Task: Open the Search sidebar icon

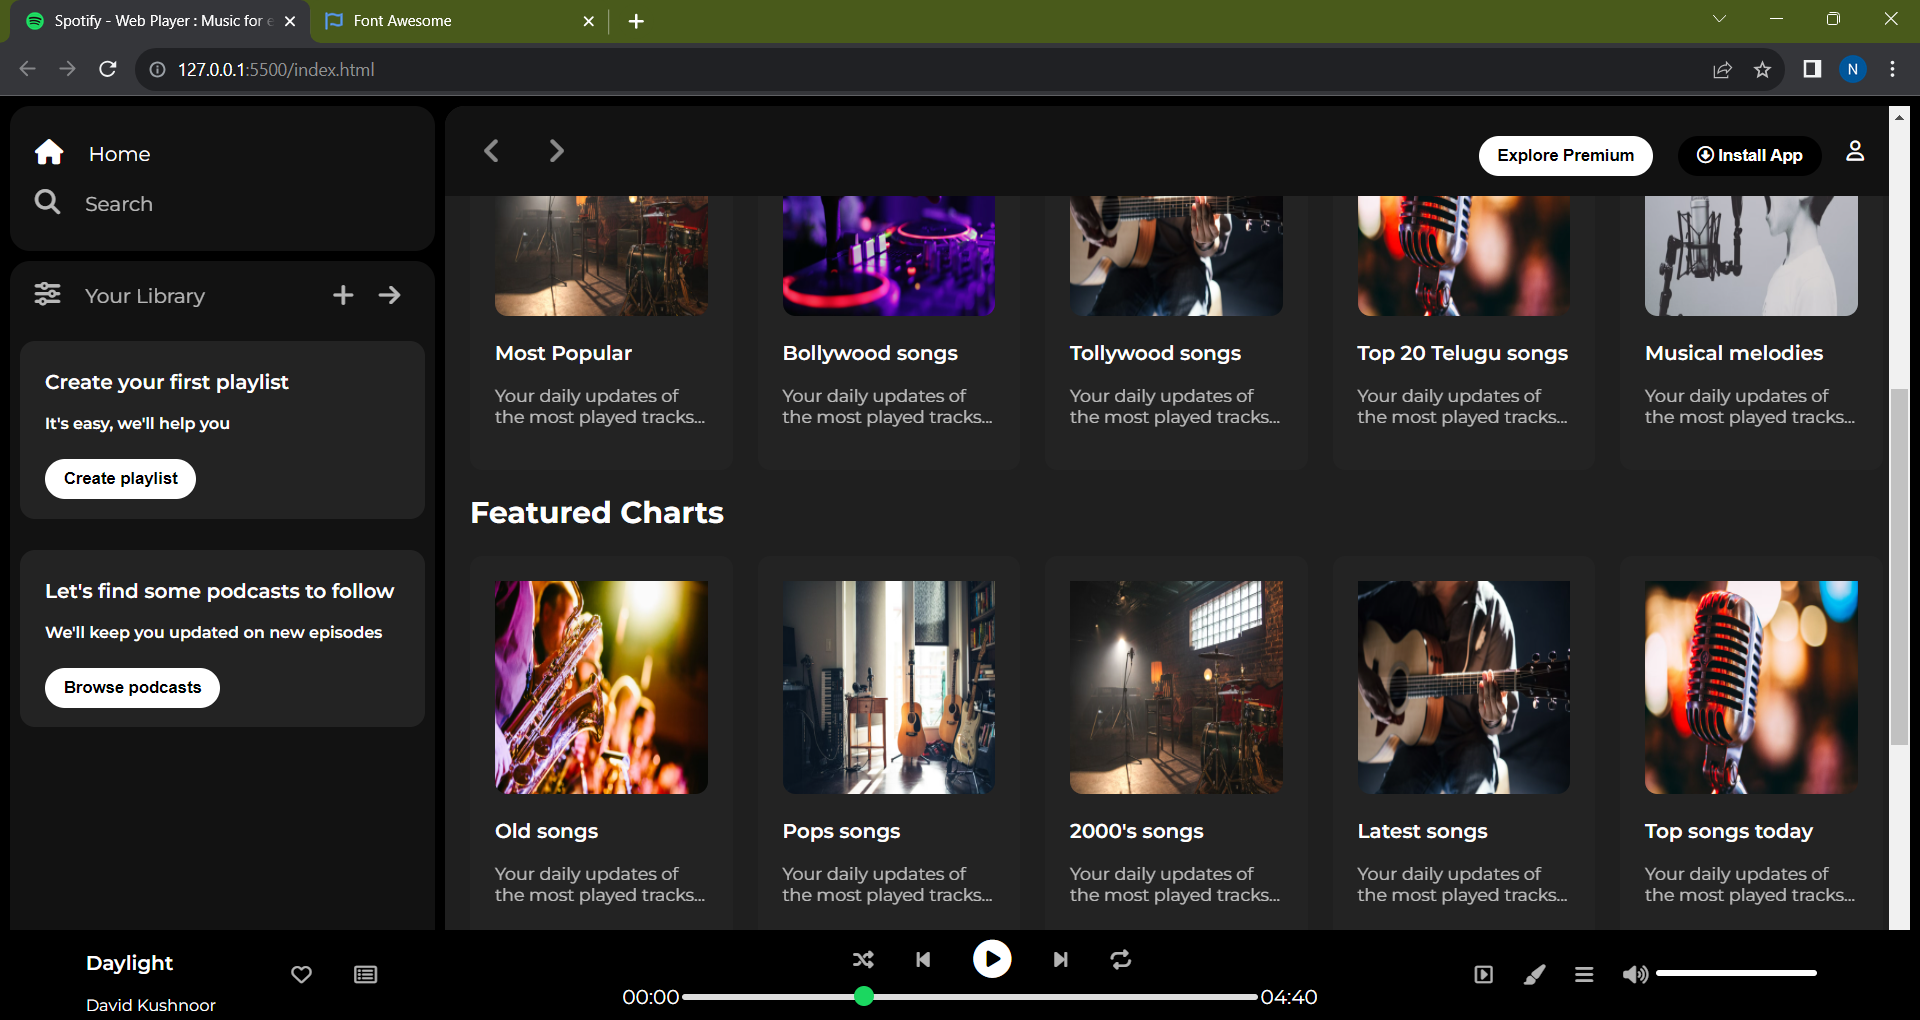Action: pos(47,203)
